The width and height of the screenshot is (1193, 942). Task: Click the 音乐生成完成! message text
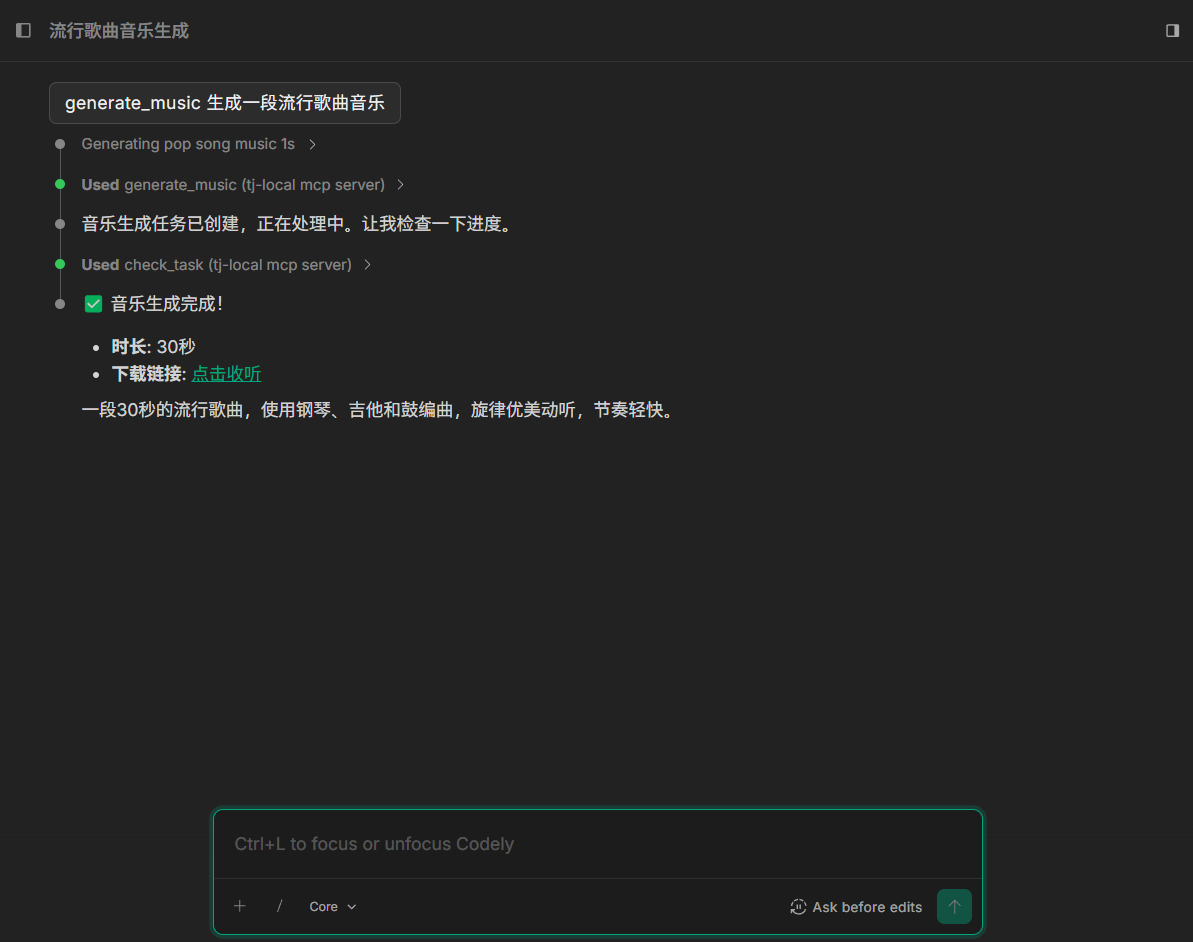click(x=167, y=304)
